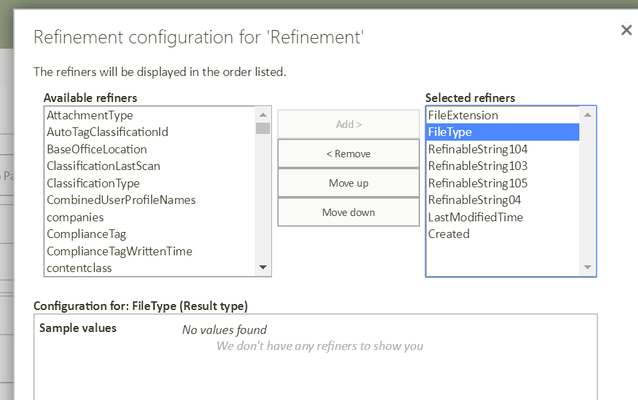Select LastModifiedTime in Selected refiners

(x=503, y=217)
